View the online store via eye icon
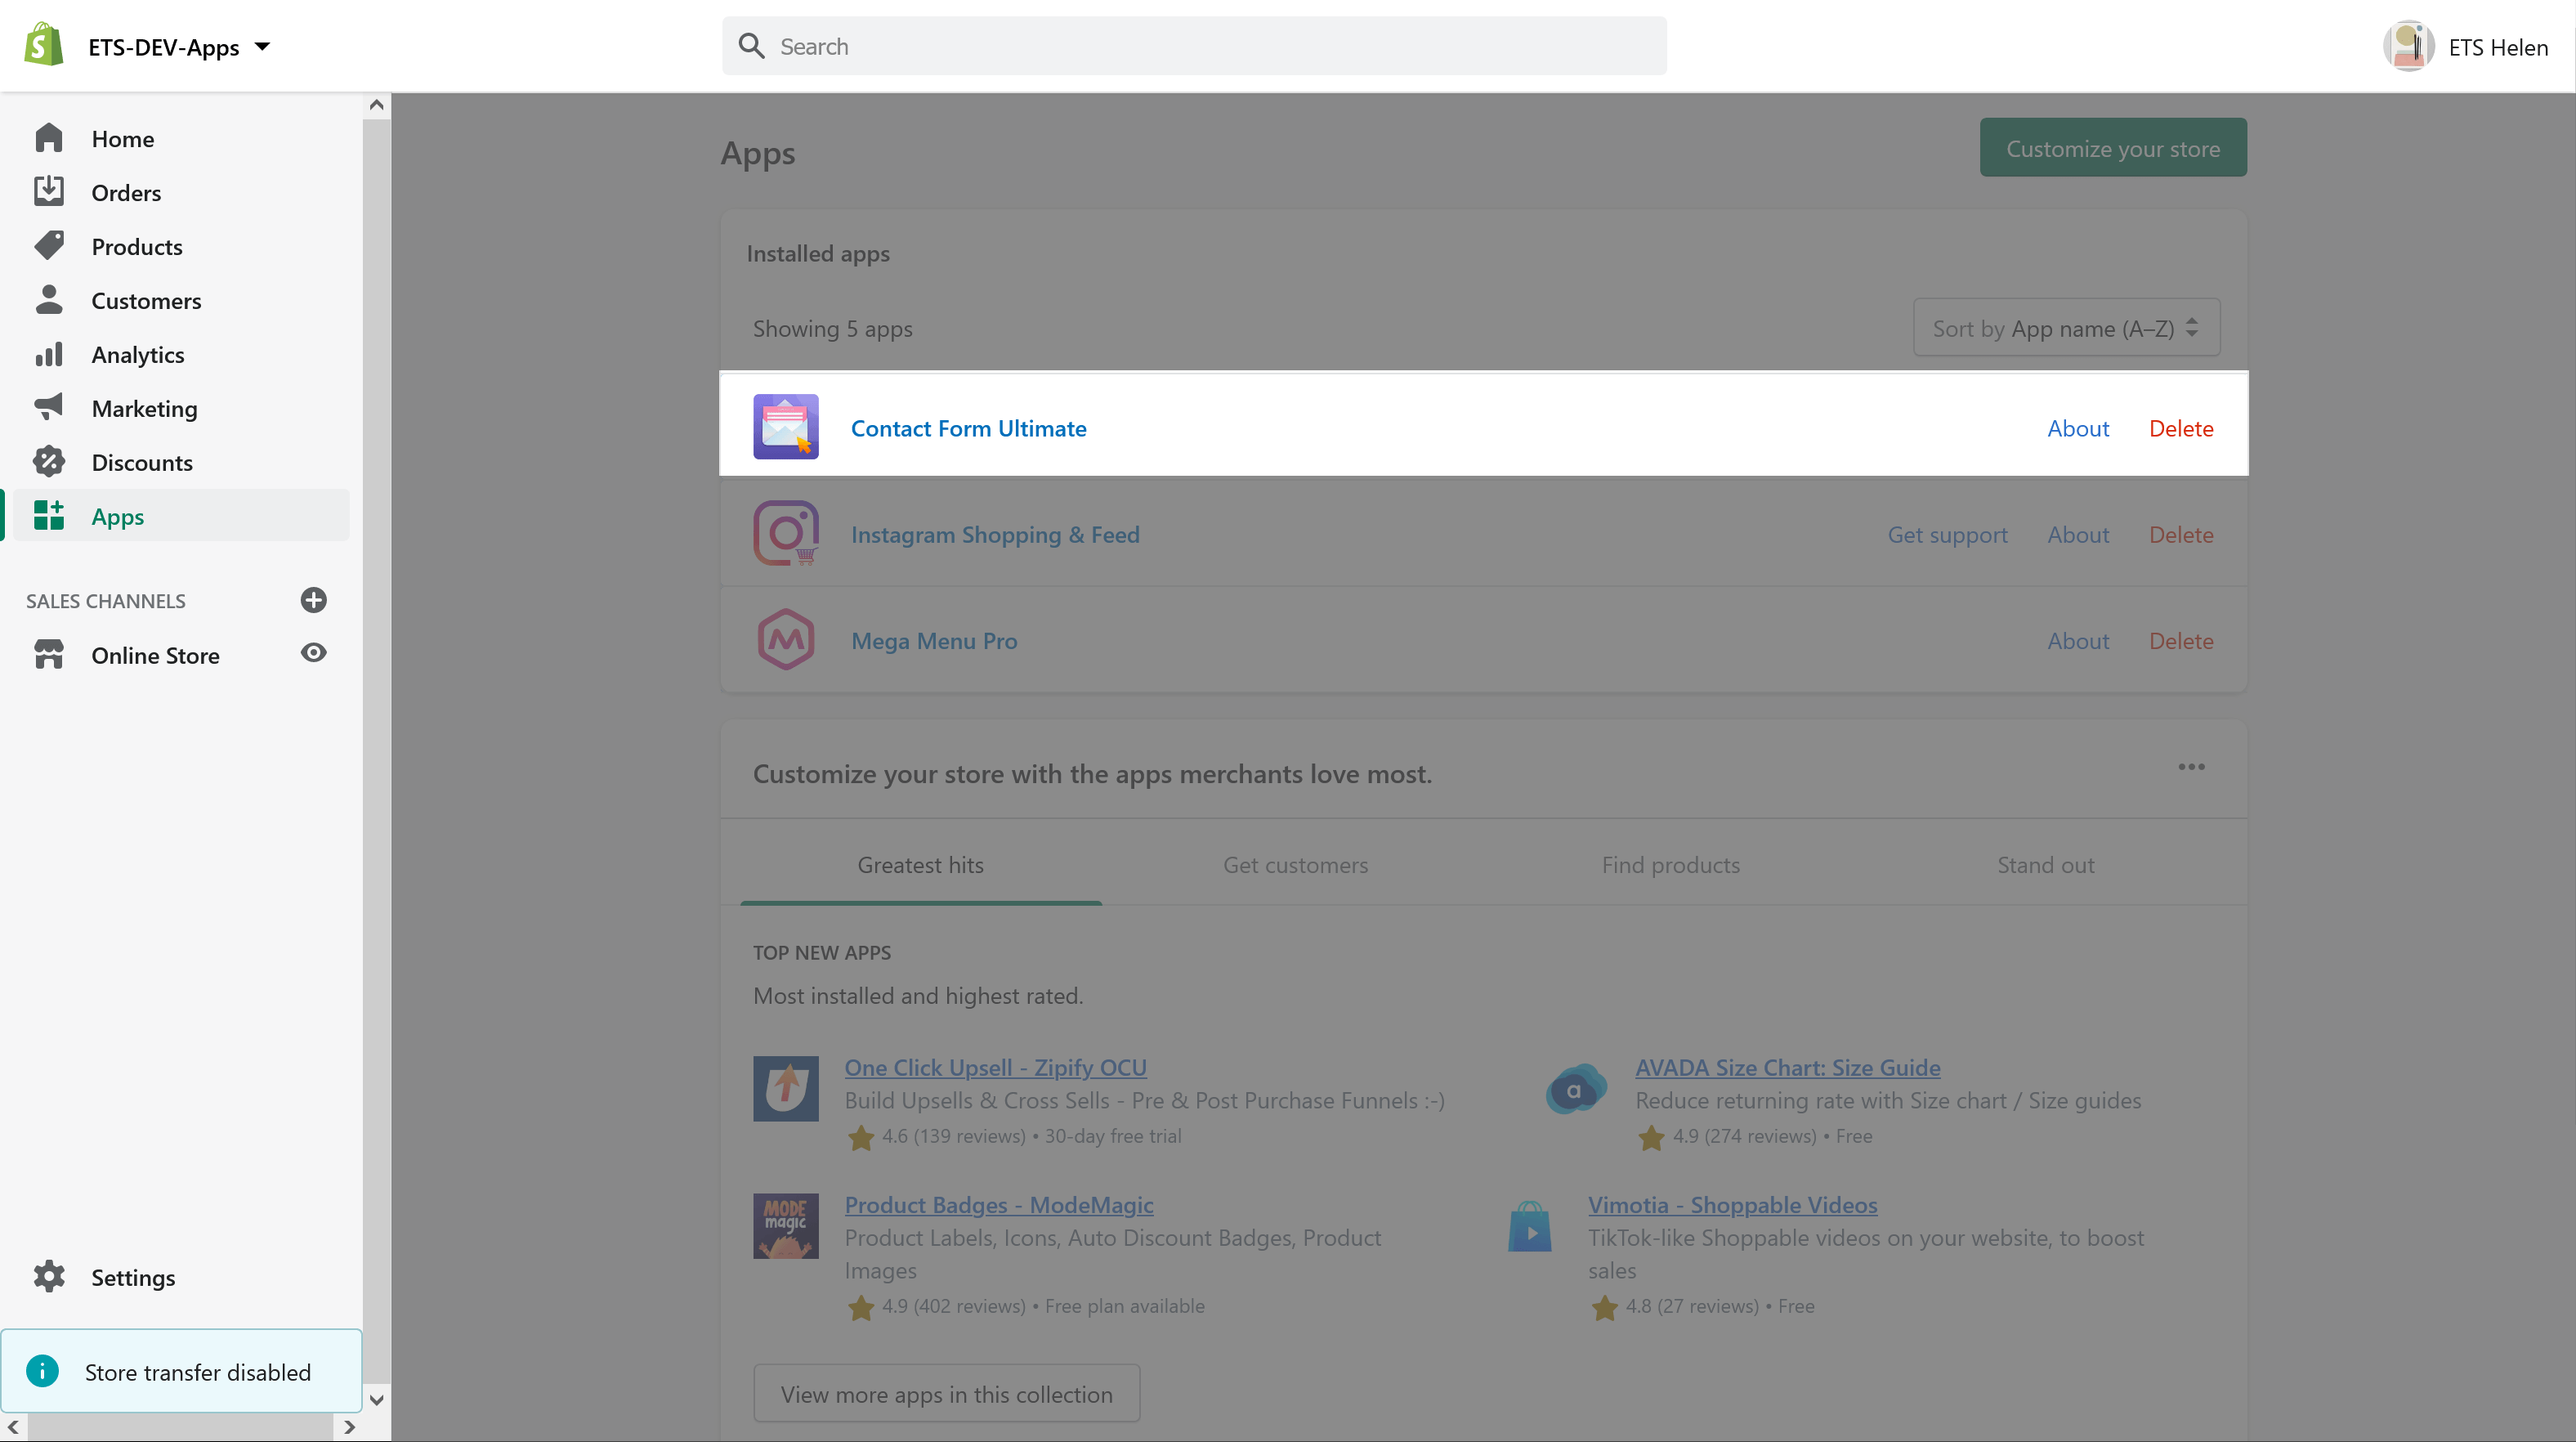 pyautogui.click(x=313, y=653)
